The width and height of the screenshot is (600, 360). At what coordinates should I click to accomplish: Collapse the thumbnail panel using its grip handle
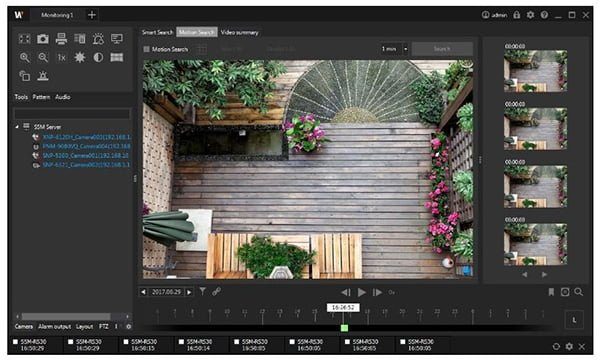click(480, 160)
